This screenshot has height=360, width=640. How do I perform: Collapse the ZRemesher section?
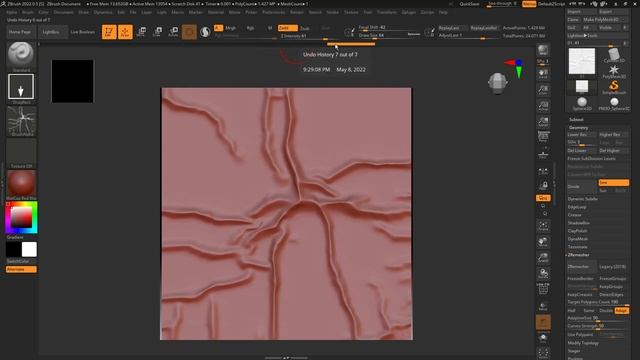point(578,255)
